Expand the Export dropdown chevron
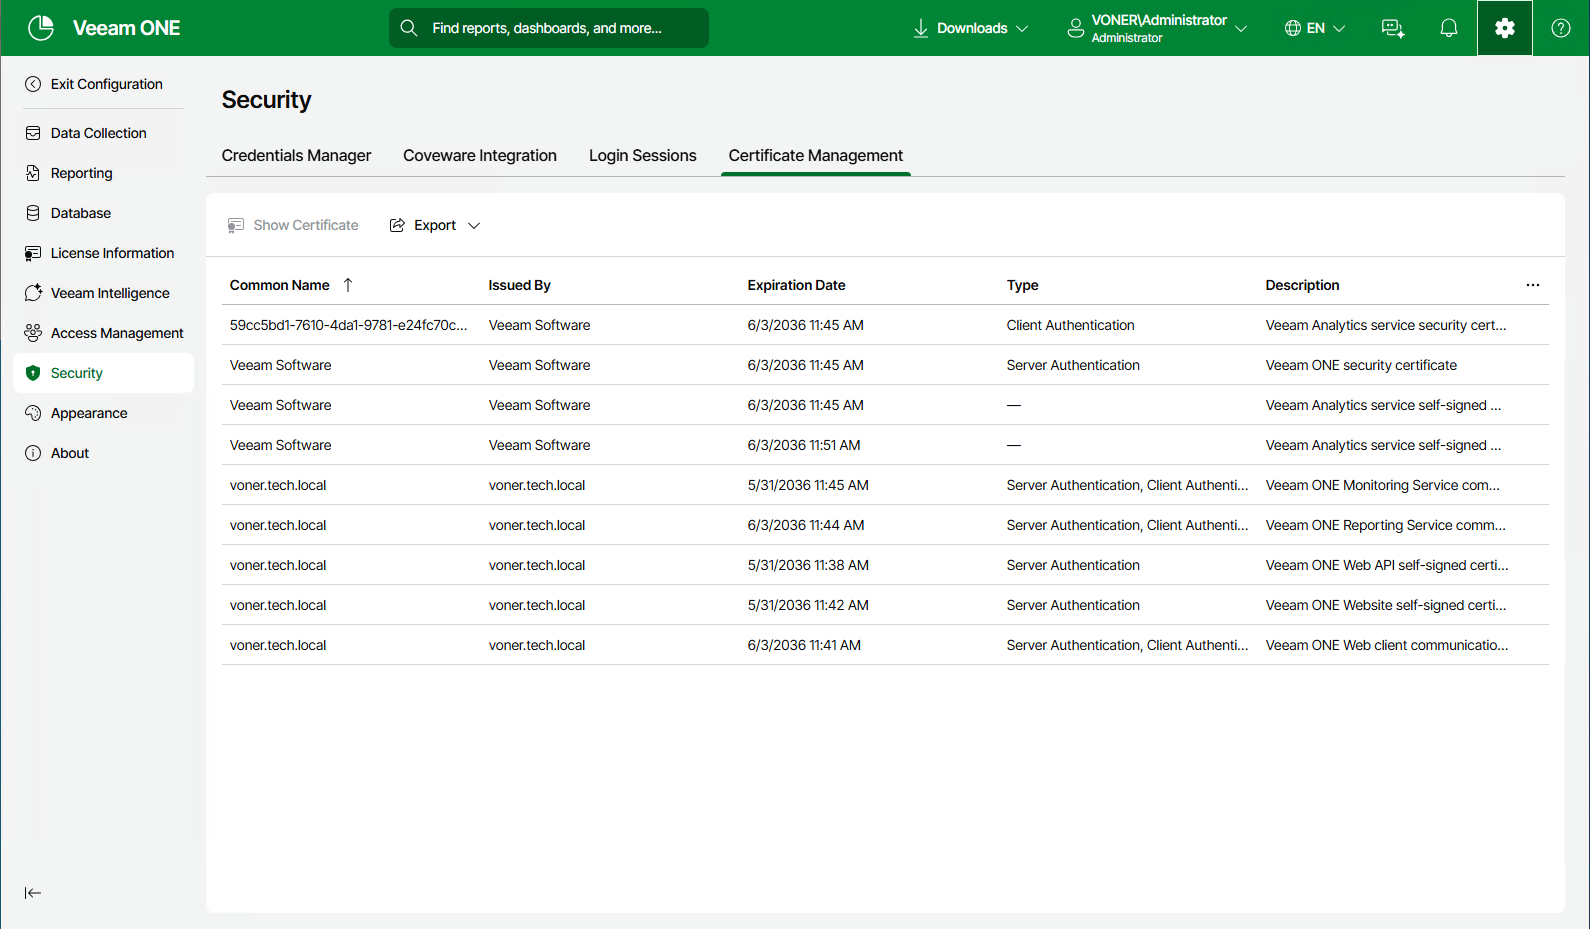Viewport: 1590px width, 929px height. [474, 226]
